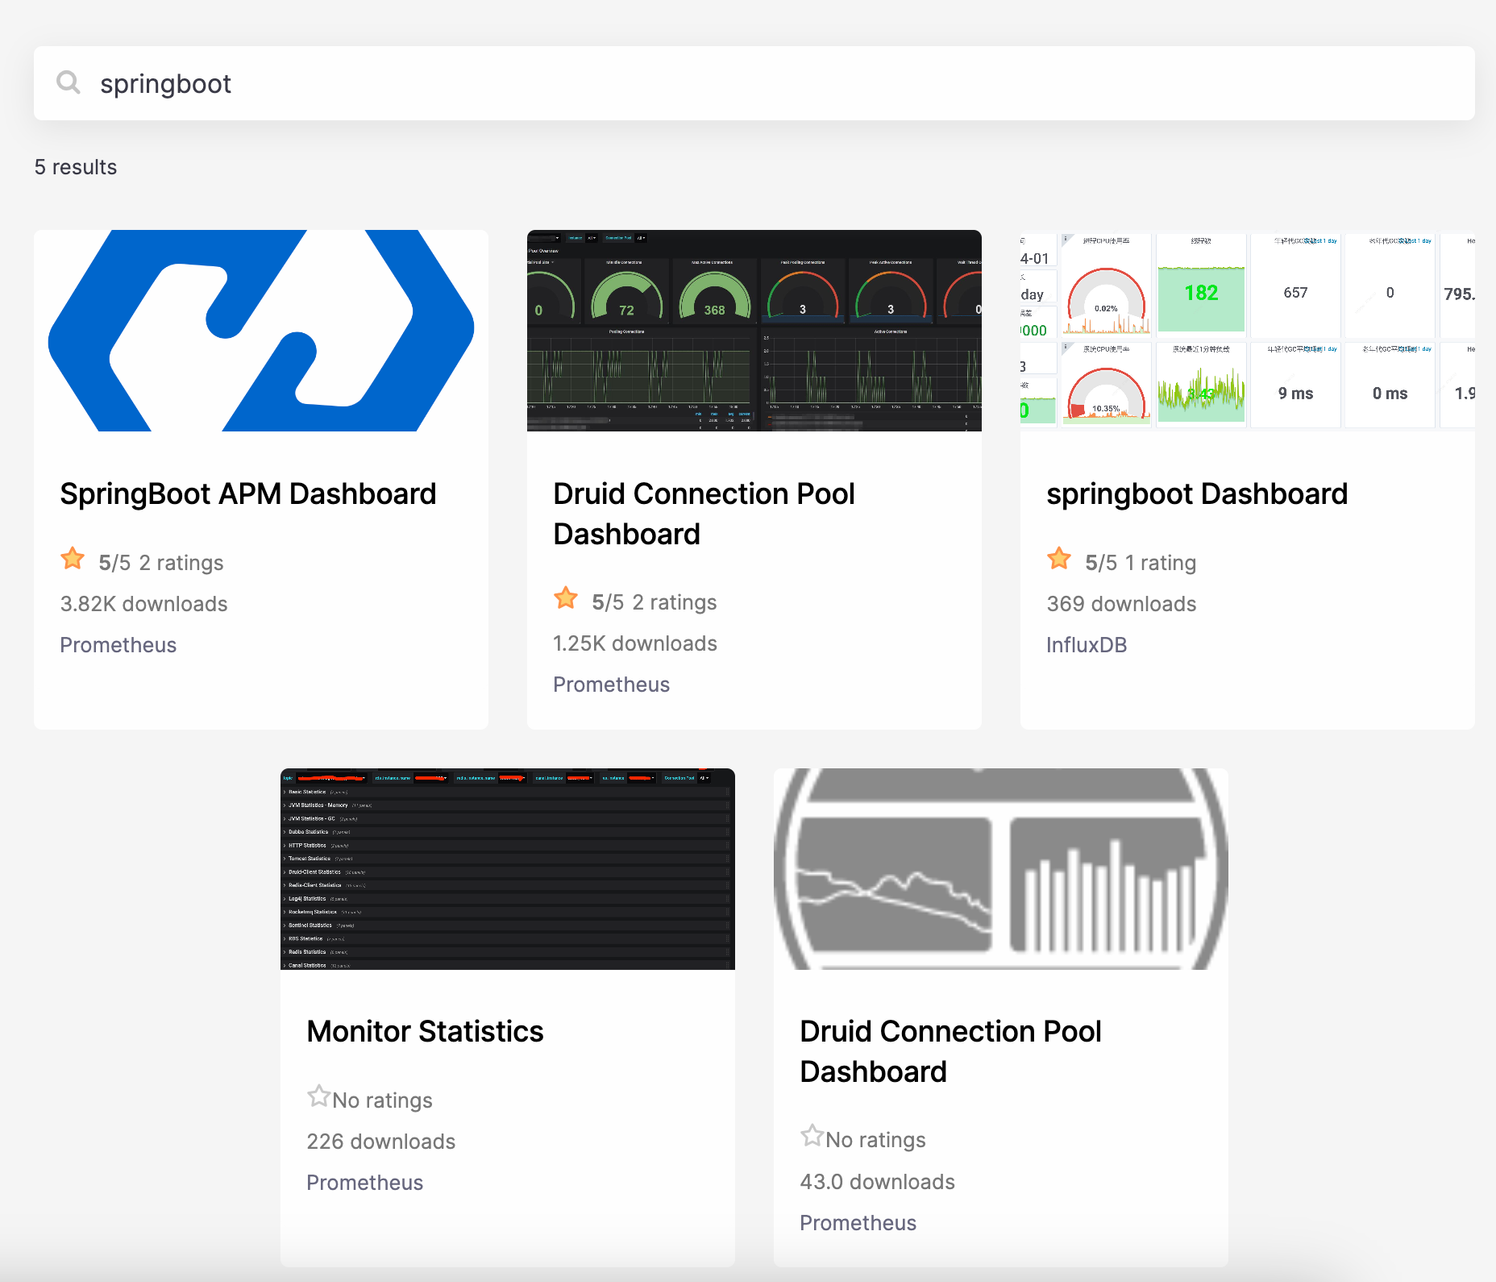This screenshot has height=1282, width=1496.
Task: Open the SpringBoot APM Dashboard title
Action: 248,494
